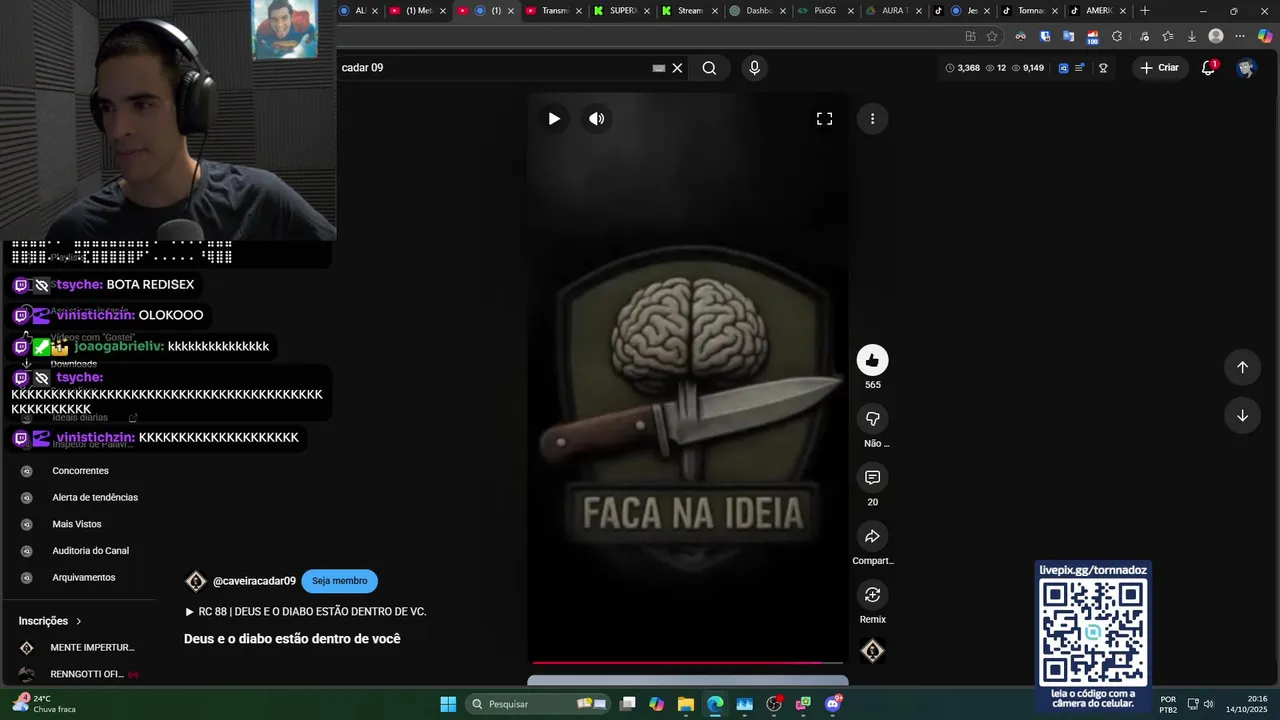Go to previous short with up arrow
The height and width of the screenshot is (720, 1280).
point(1242,367)
